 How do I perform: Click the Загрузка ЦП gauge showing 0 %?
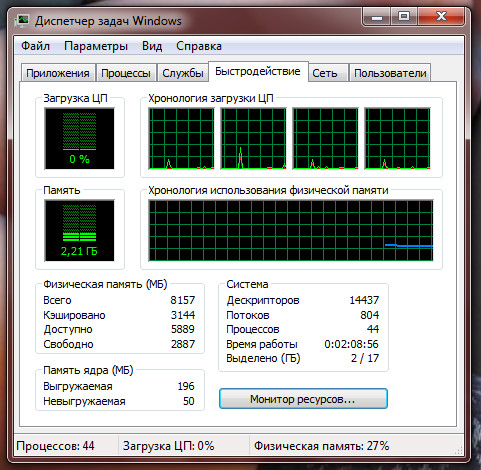[80, 138]
